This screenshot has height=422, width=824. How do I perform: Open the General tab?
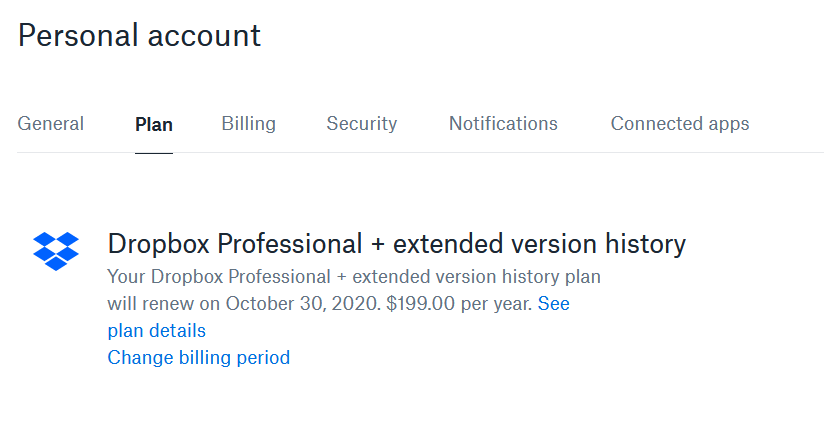[51, 124]
